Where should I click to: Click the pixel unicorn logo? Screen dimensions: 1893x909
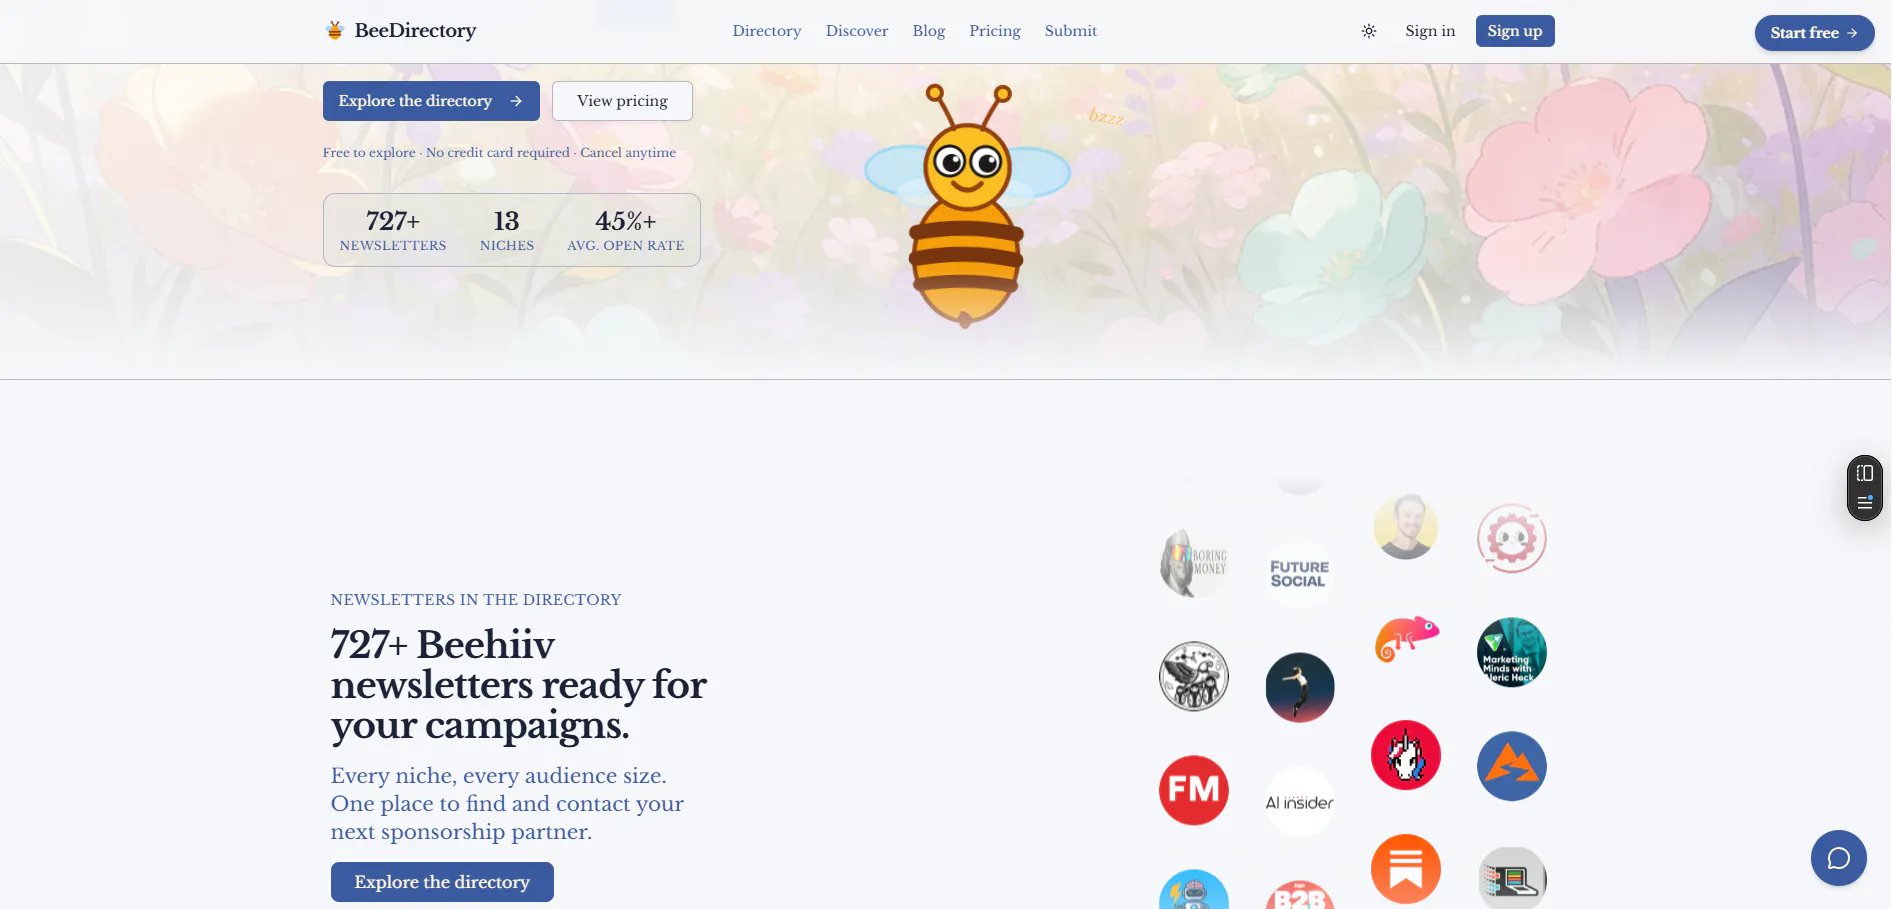click(x=1406, y=755)
